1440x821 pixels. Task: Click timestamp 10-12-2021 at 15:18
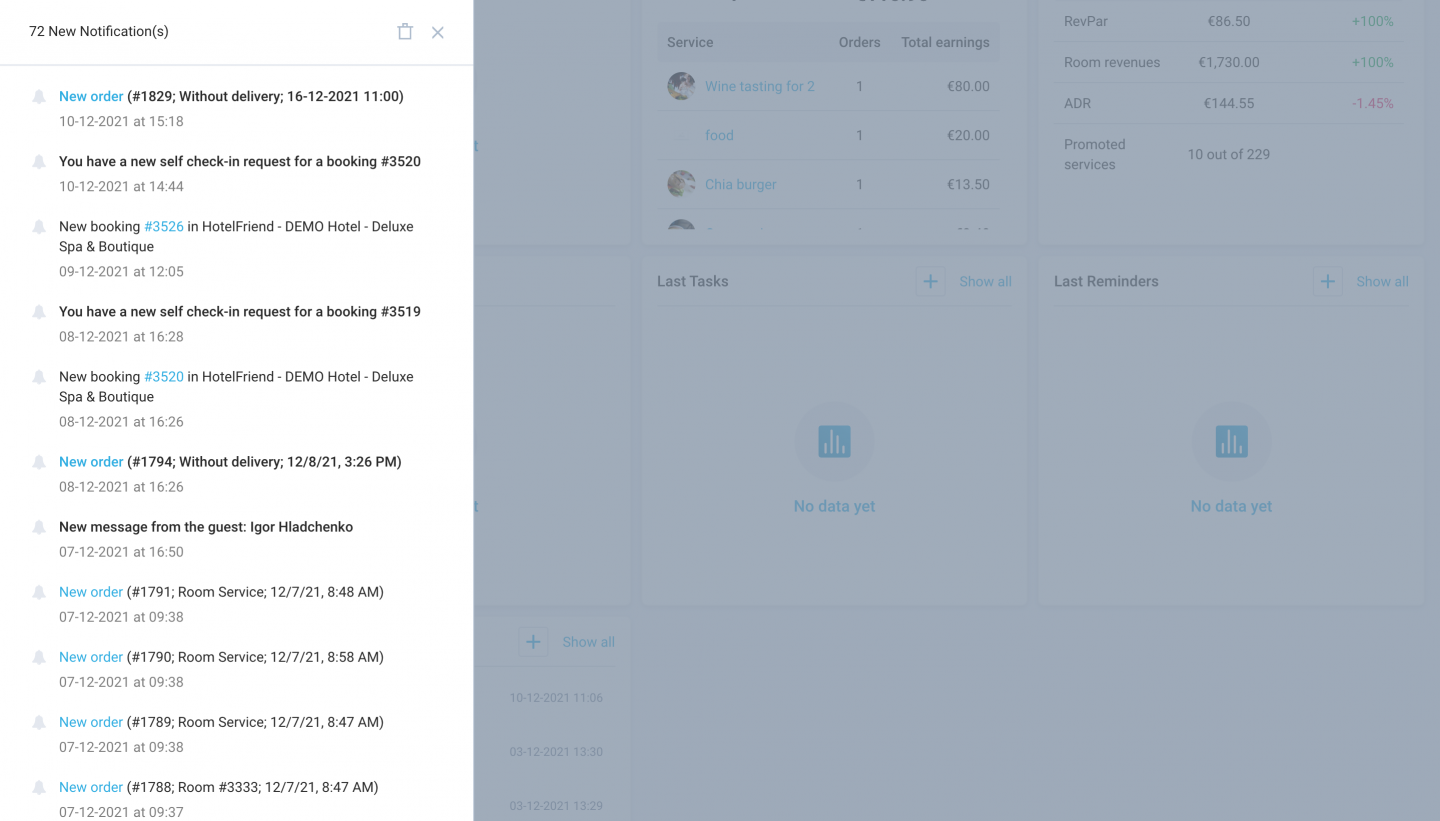(x=121, y=122)
